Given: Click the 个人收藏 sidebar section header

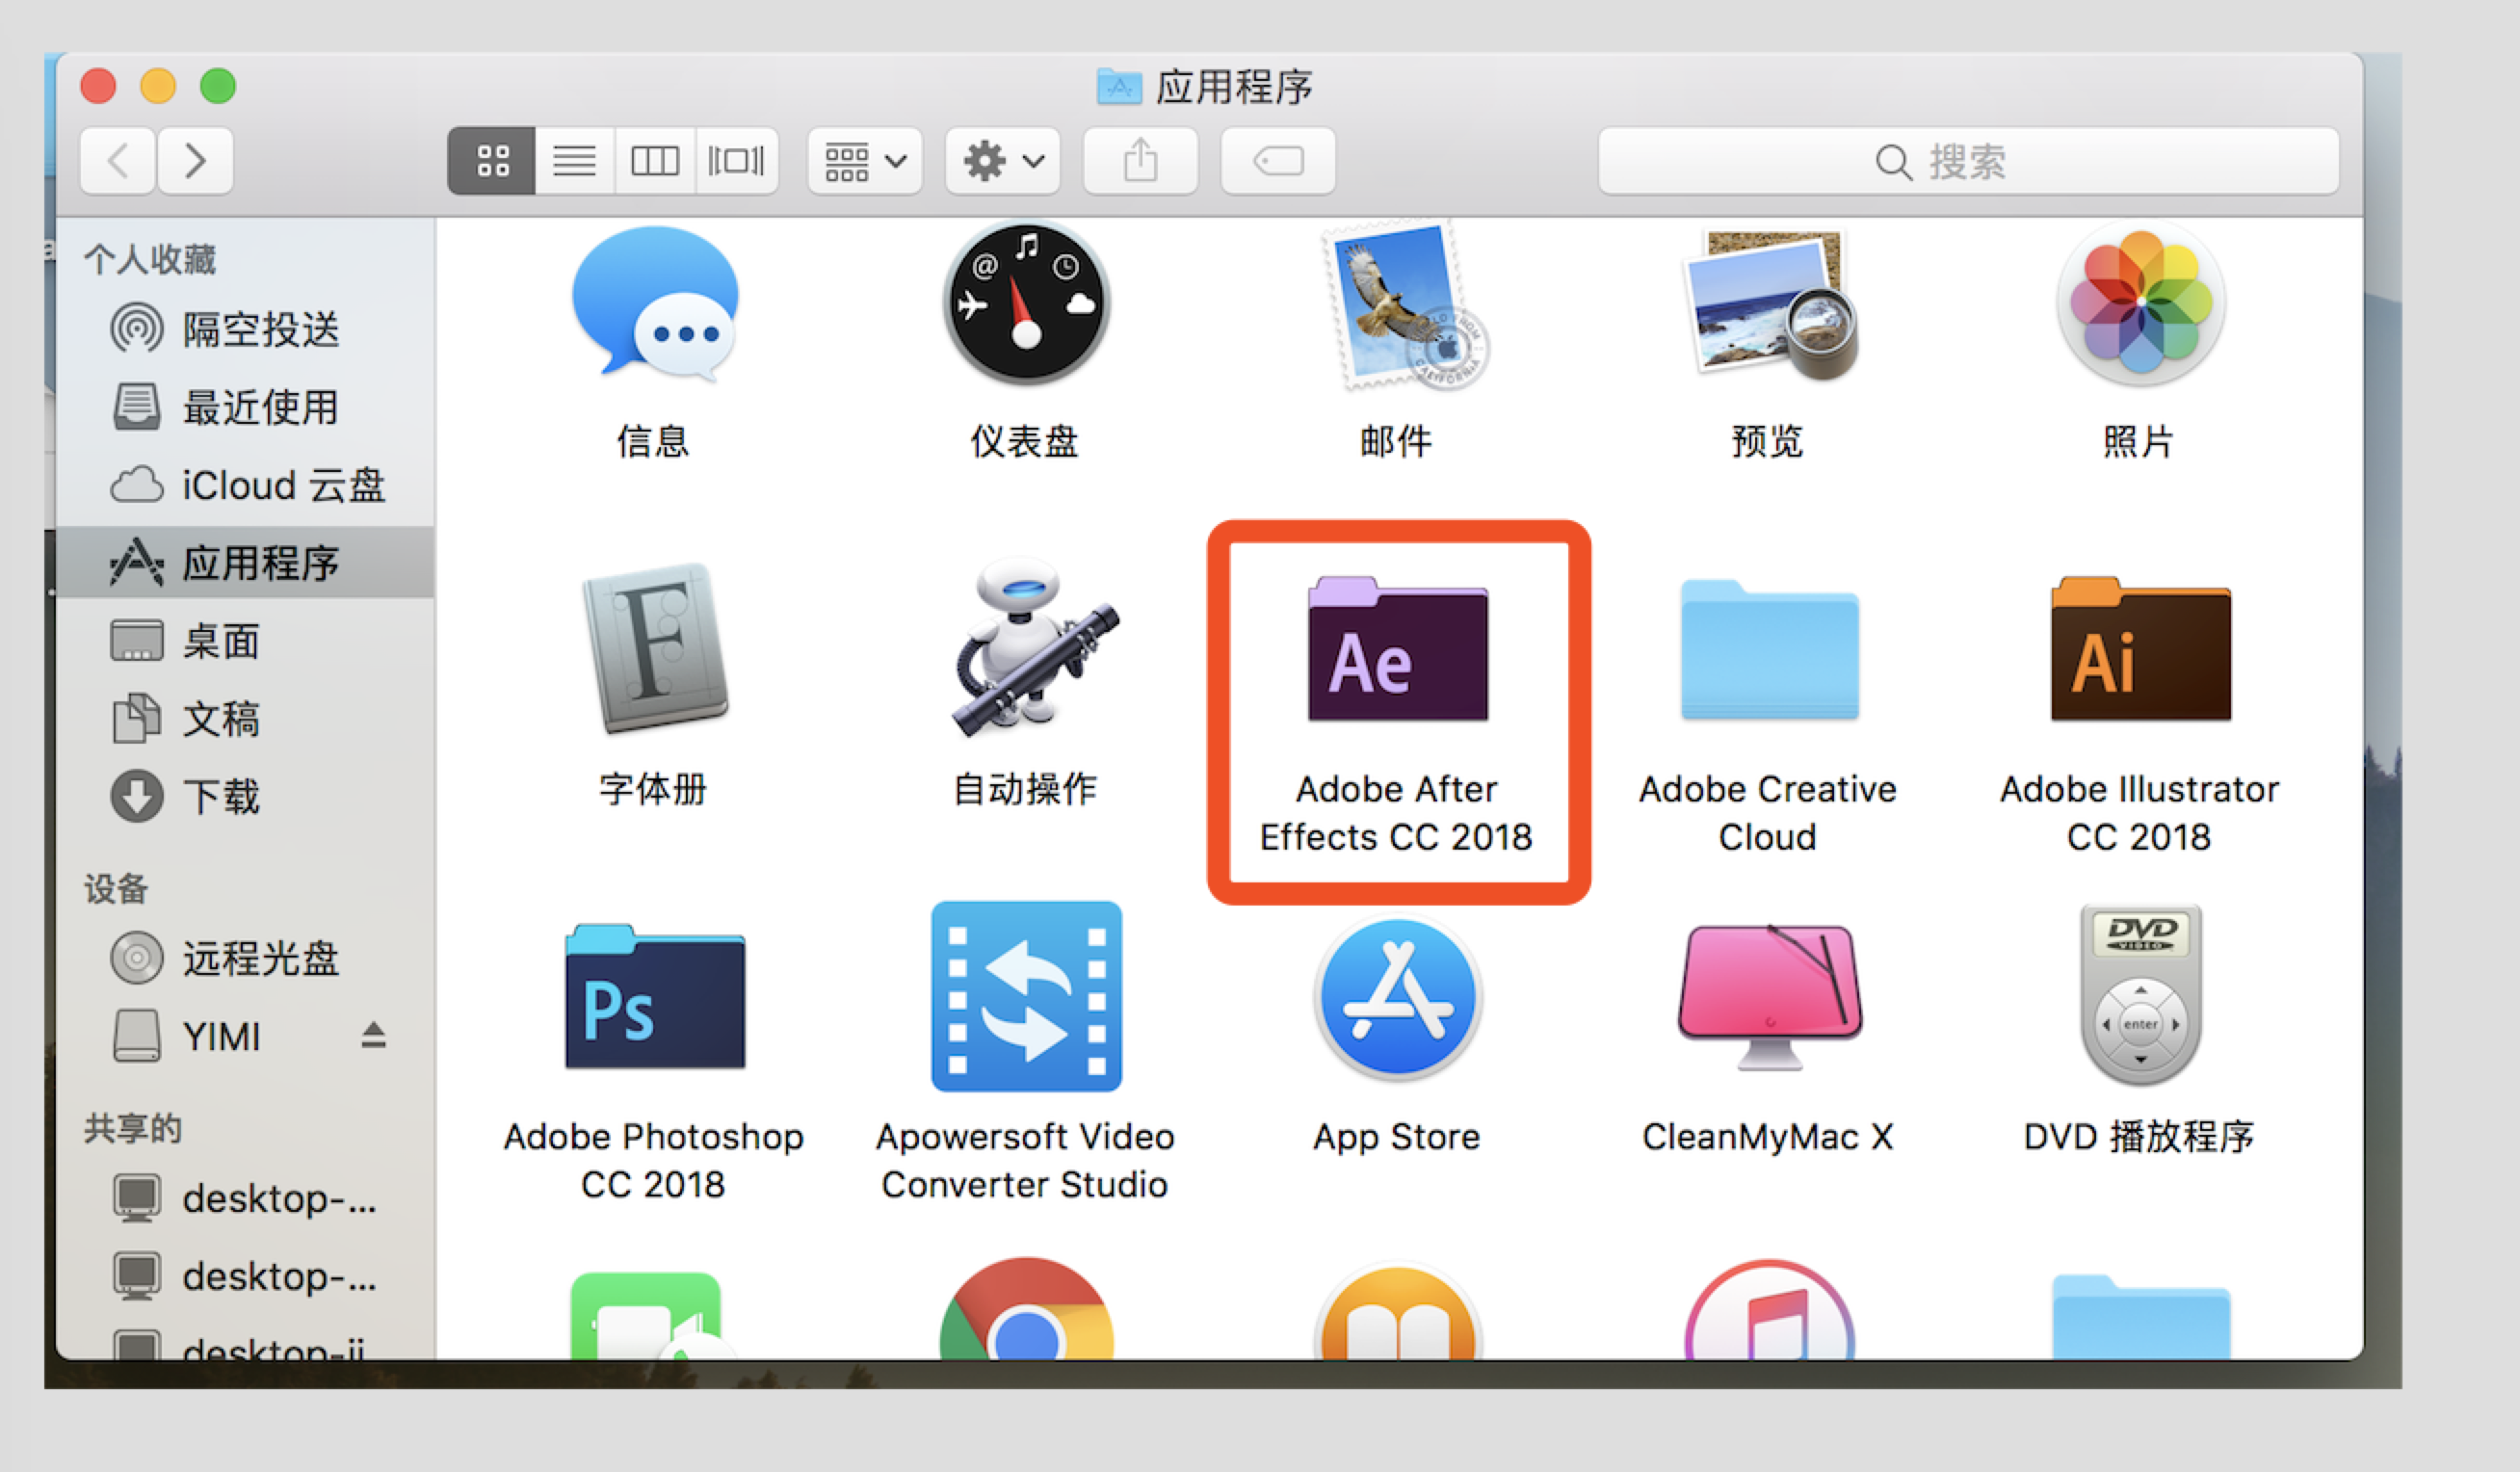Looking at the screenshot, I should click(x=150, y=260).
